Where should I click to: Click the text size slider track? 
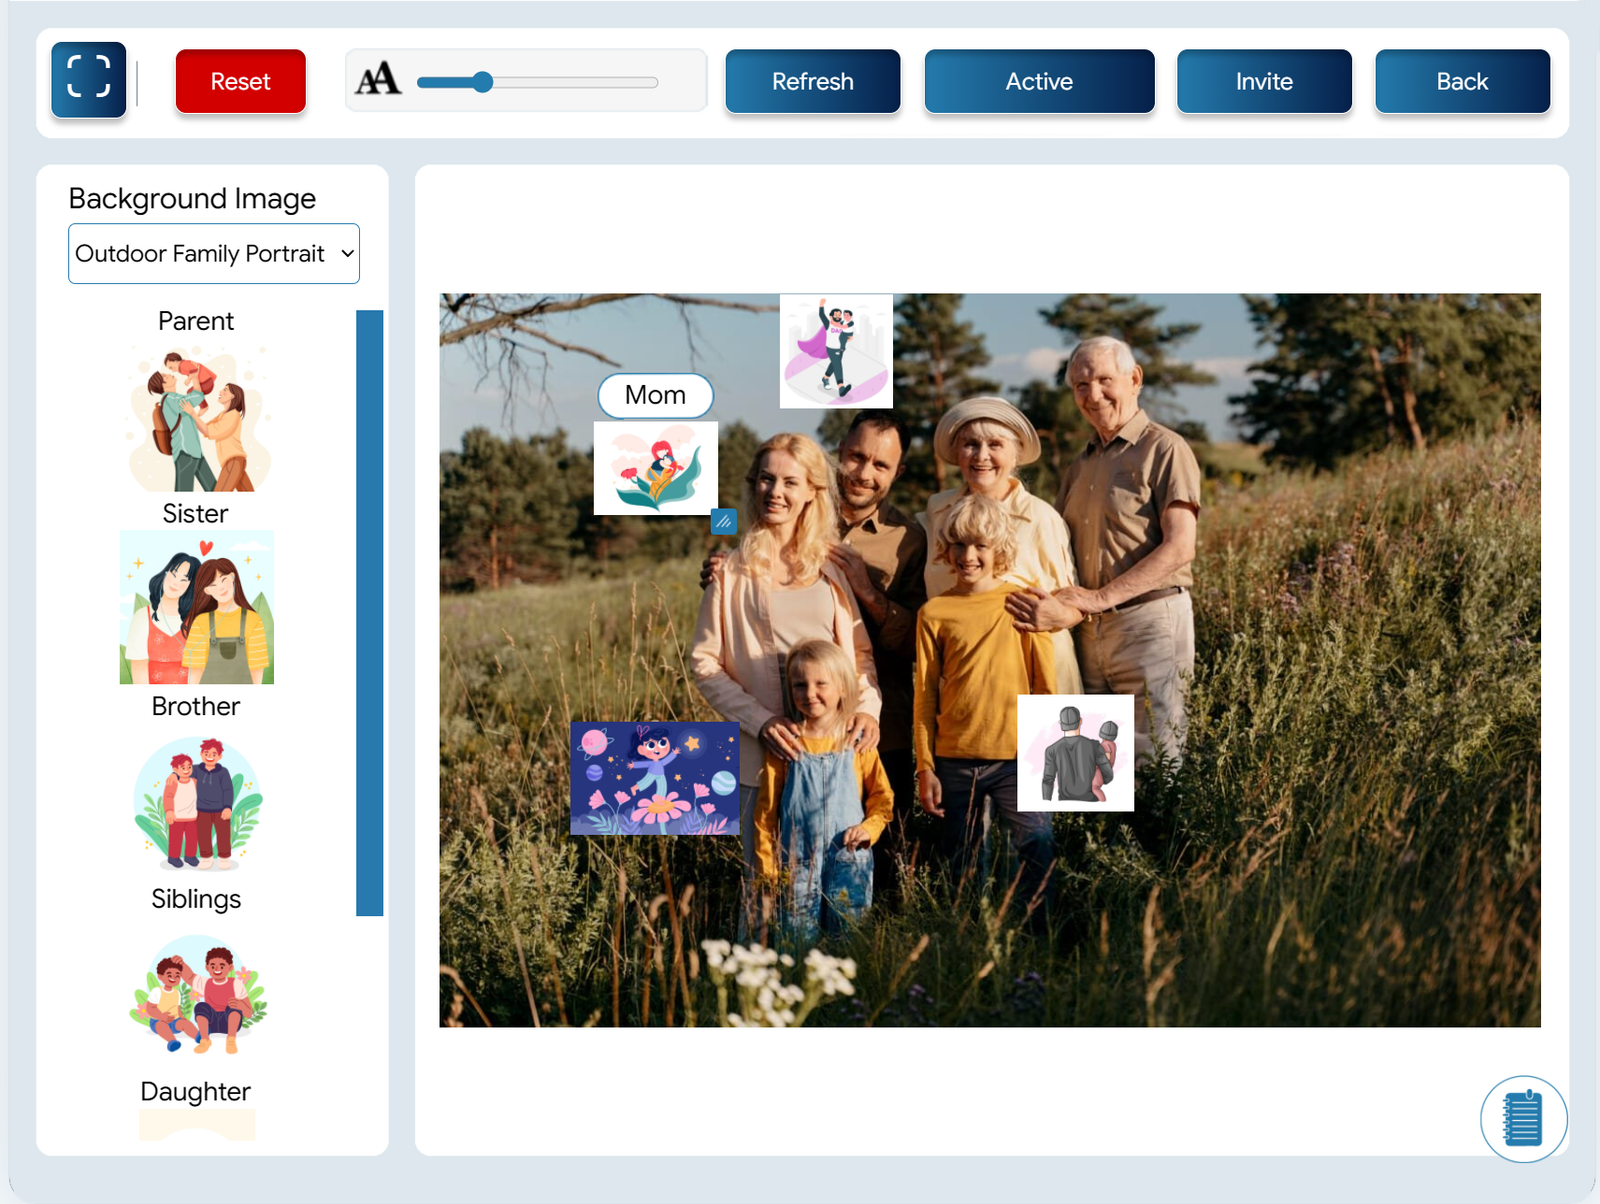click(x=538, y=82)
